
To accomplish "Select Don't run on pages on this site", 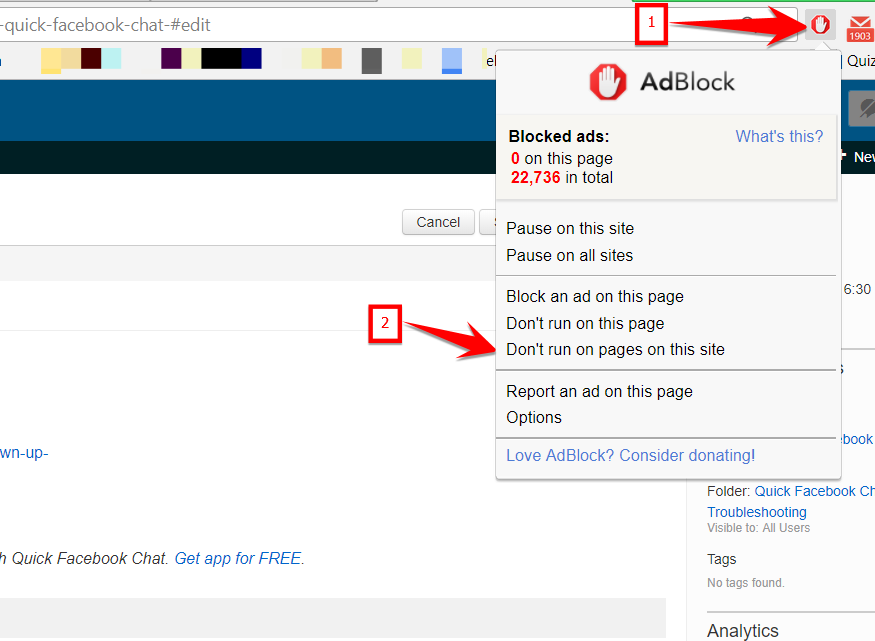I will 615,349.
